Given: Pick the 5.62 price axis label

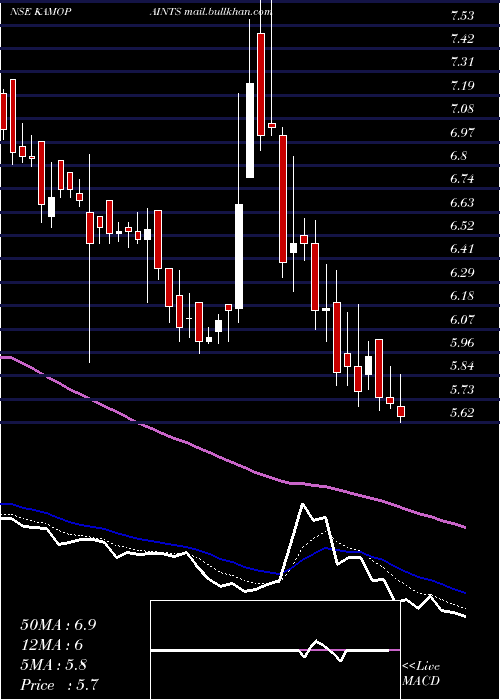Looking at the screenshot, I should pos(462,412).
